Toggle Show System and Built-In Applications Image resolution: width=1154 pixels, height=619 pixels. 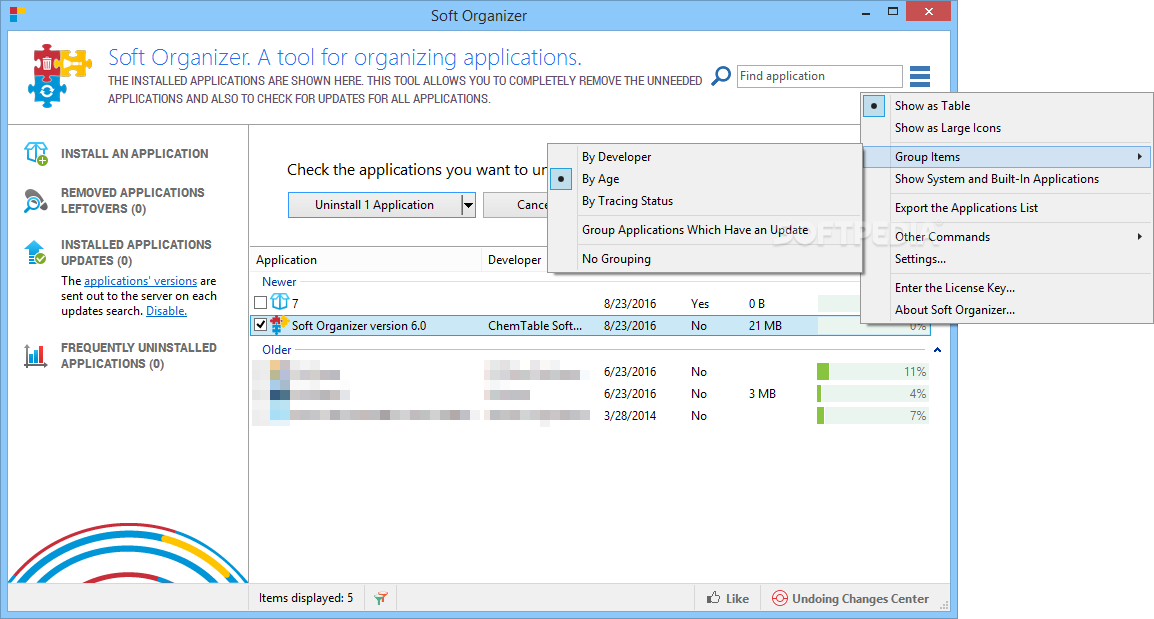point(997,179)
